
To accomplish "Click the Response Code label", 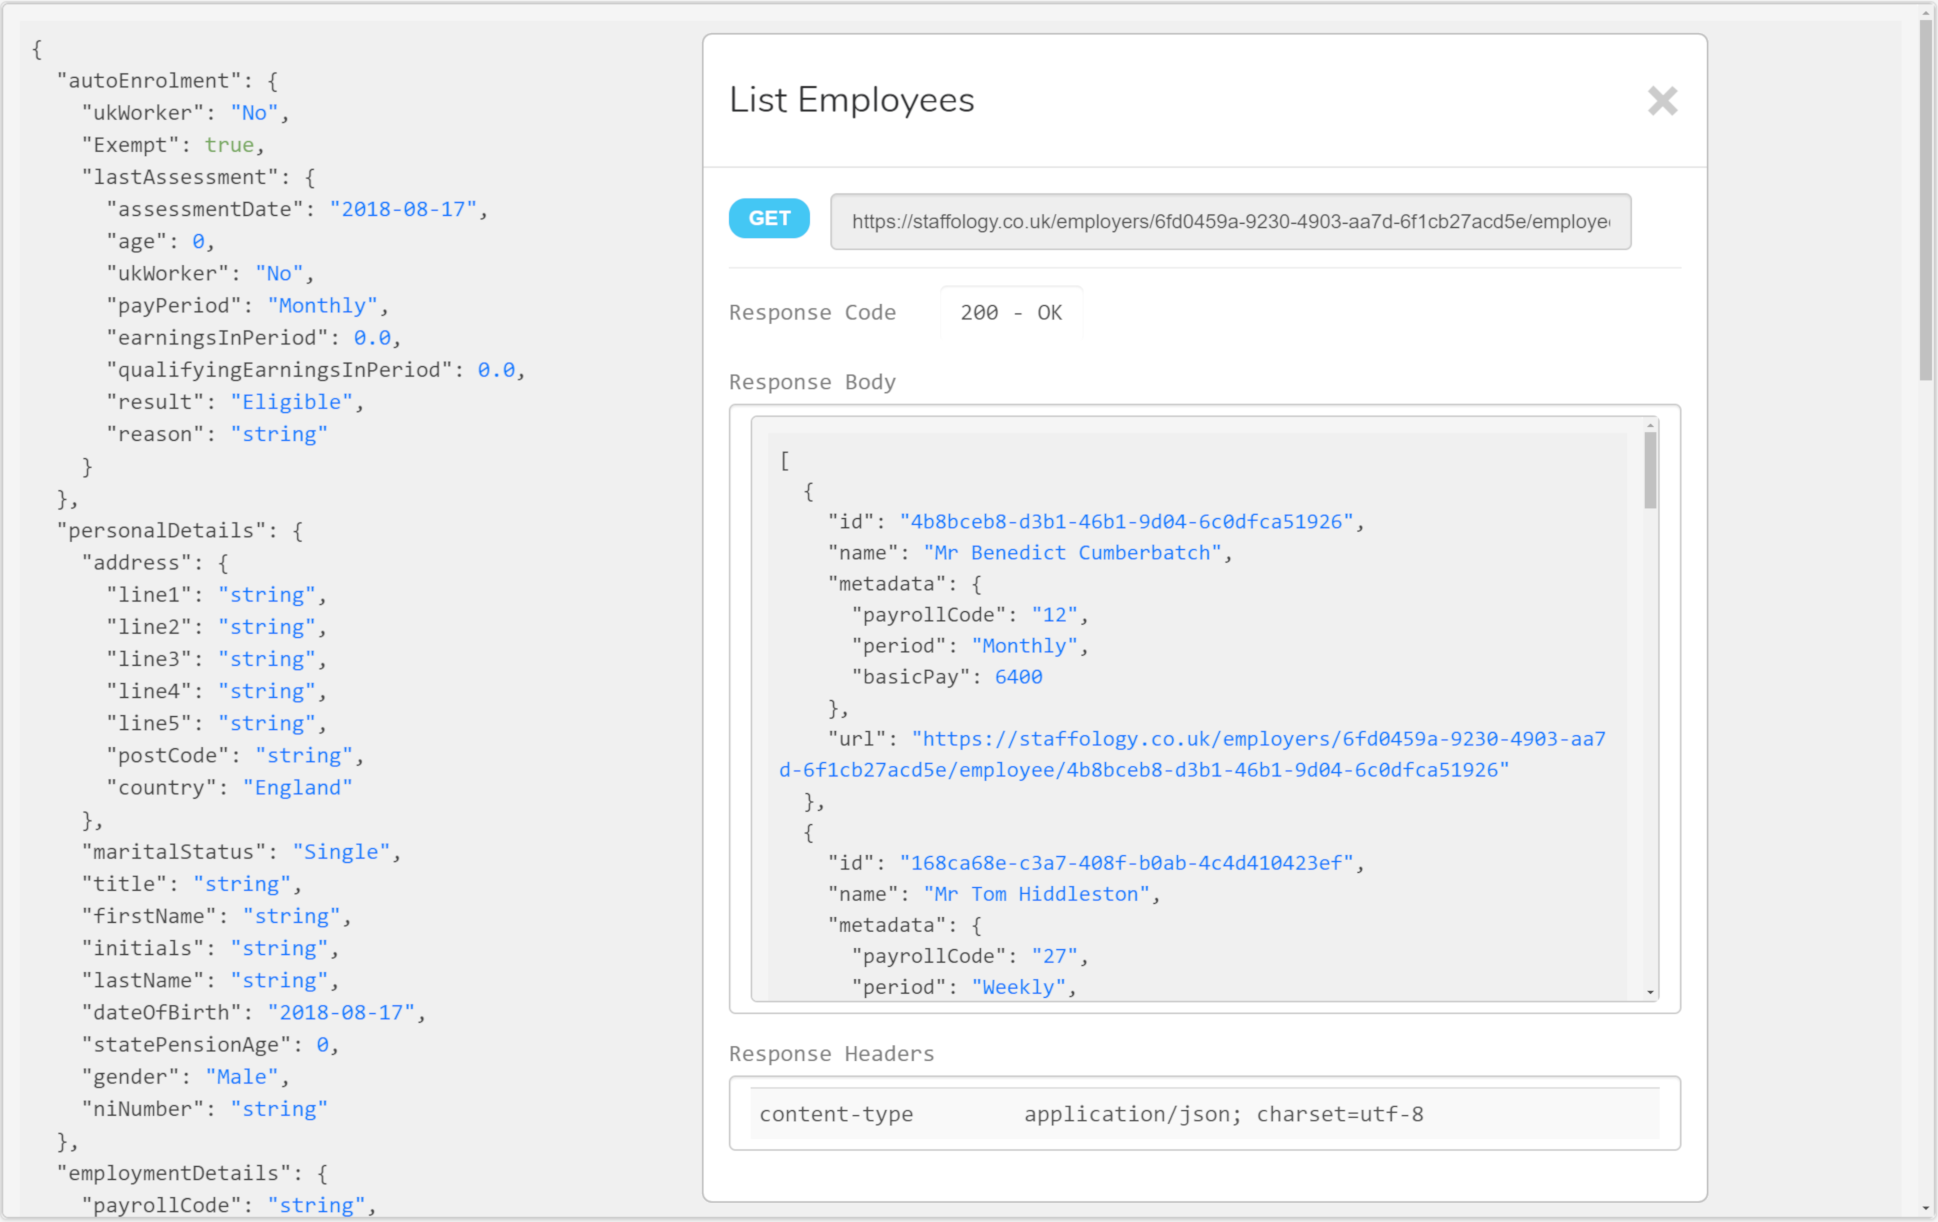I will 812,313.
